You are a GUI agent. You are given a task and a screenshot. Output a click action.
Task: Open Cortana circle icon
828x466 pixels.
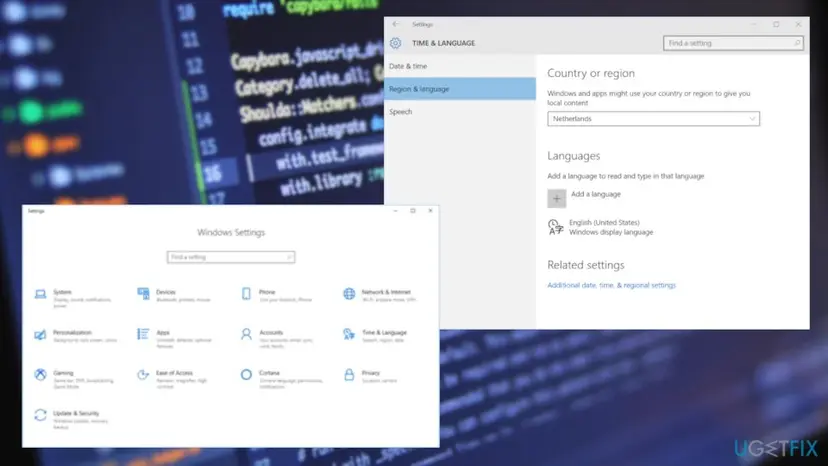246,375
